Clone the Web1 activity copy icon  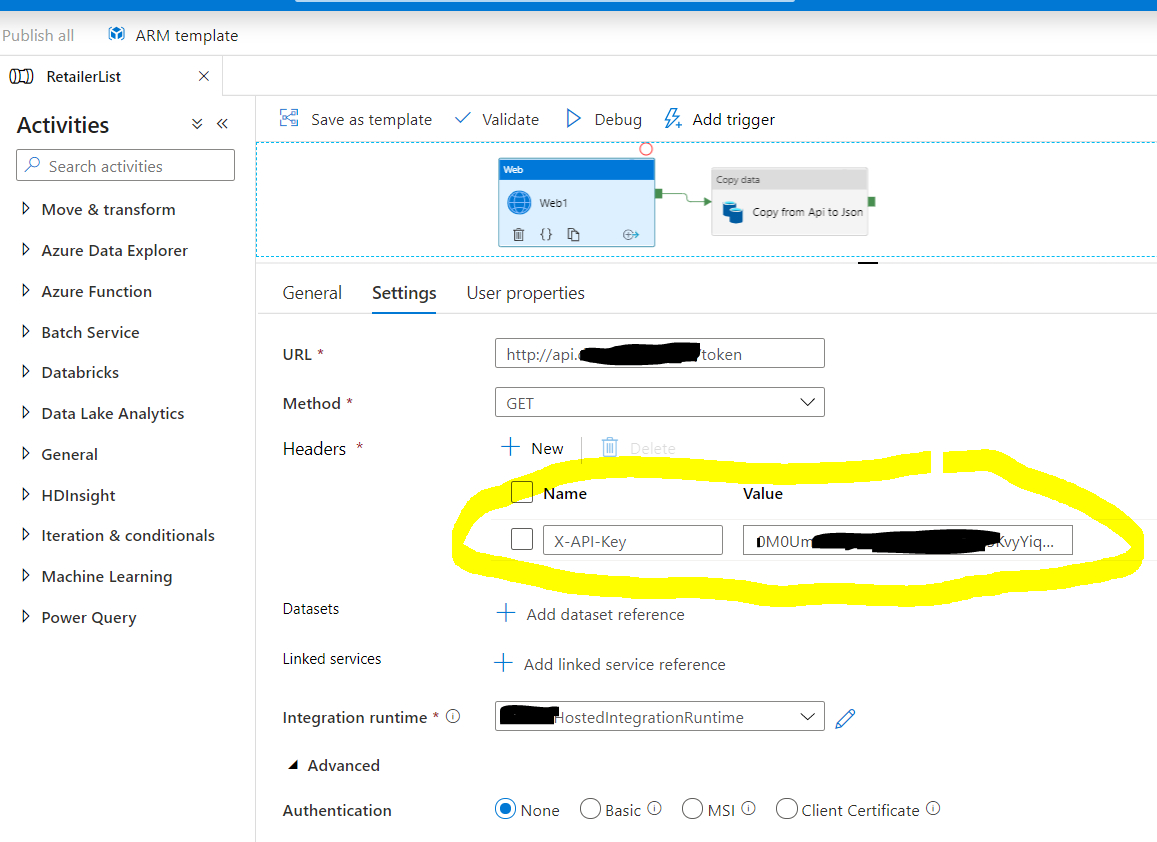click(x=573, y=235)
